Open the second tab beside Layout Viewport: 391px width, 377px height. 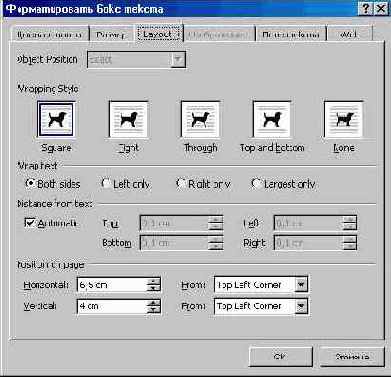click(x=110, y=35)
